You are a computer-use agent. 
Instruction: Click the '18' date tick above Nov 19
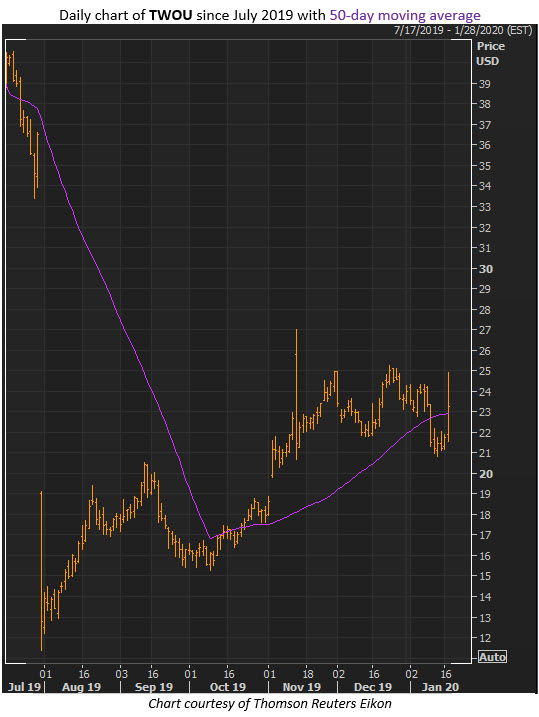click(x=308, y=674)
